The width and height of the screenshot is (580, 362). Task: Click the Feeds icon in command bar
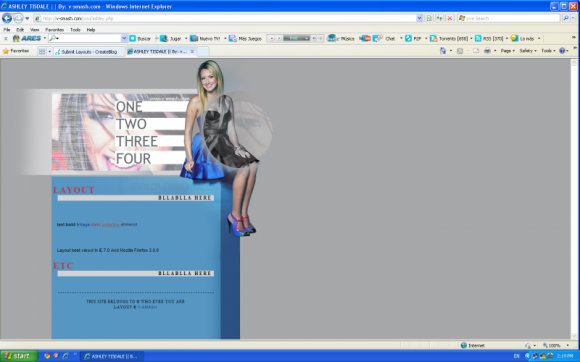pyautogui.click(x=460, y=51)
